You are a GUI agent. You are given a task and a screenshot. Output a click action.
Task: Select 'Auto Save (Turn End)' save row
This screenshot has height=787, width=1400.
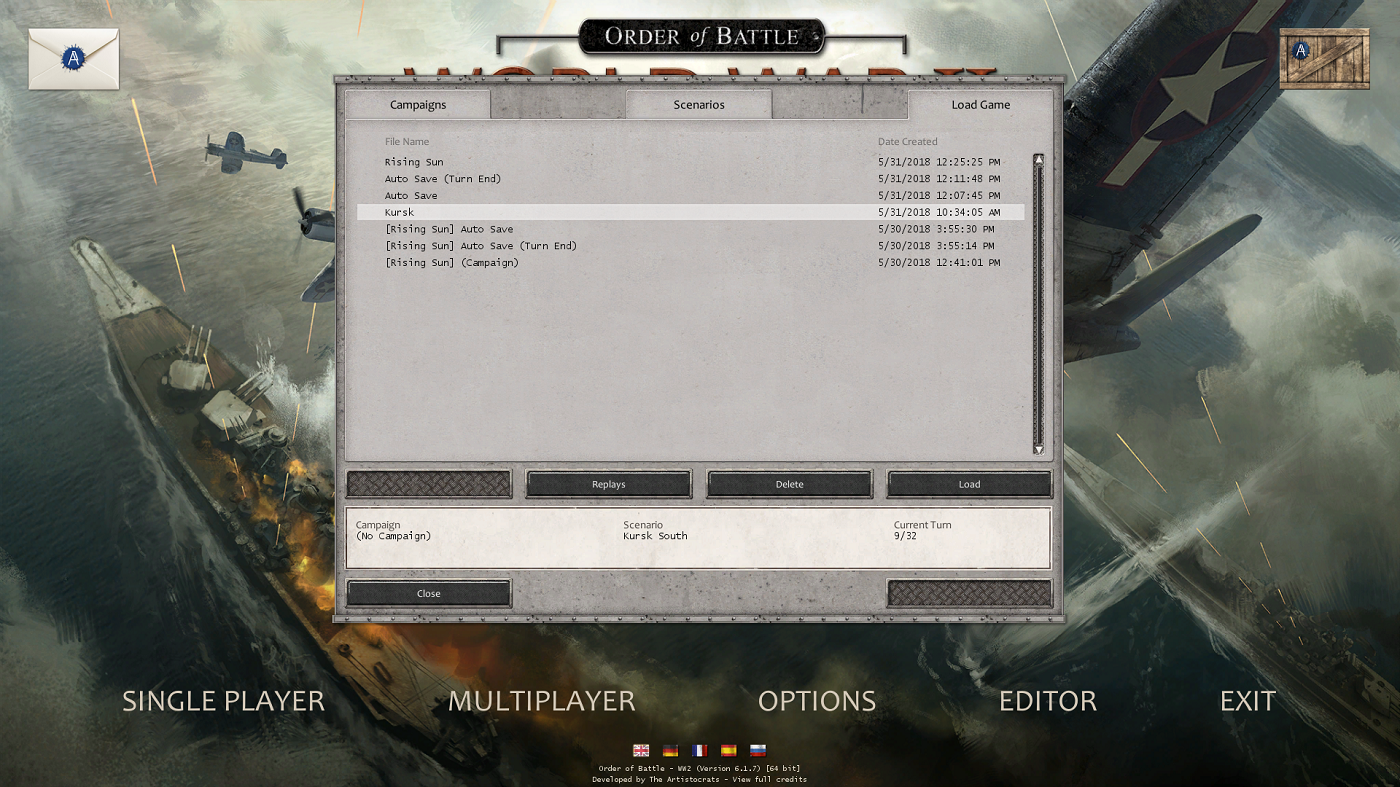[x=690, y=179]
